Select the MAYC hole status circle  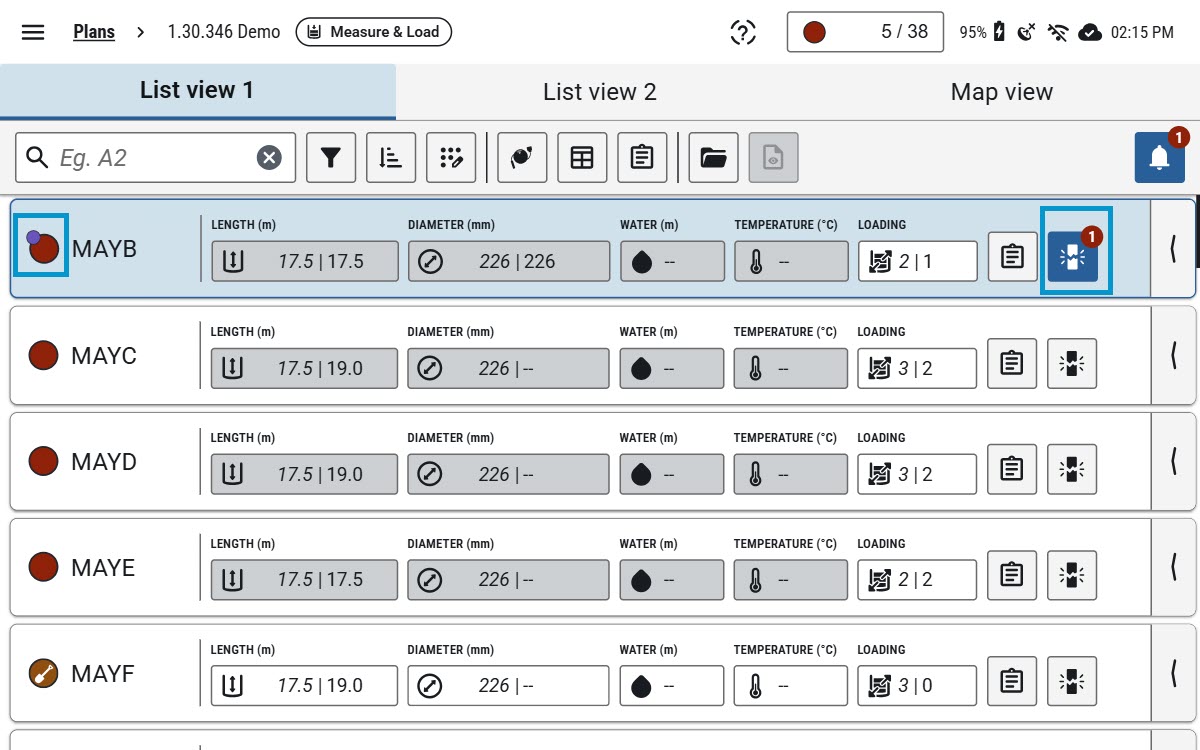pos(43,355)
